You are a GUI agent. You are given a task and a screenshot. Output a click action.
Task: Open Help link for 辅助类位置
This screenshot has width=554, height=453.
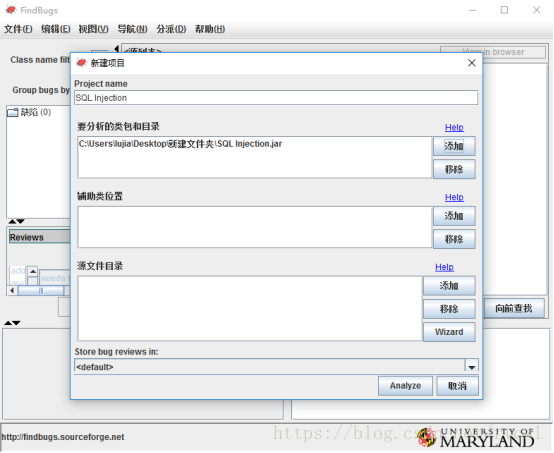tap(454, 198)
